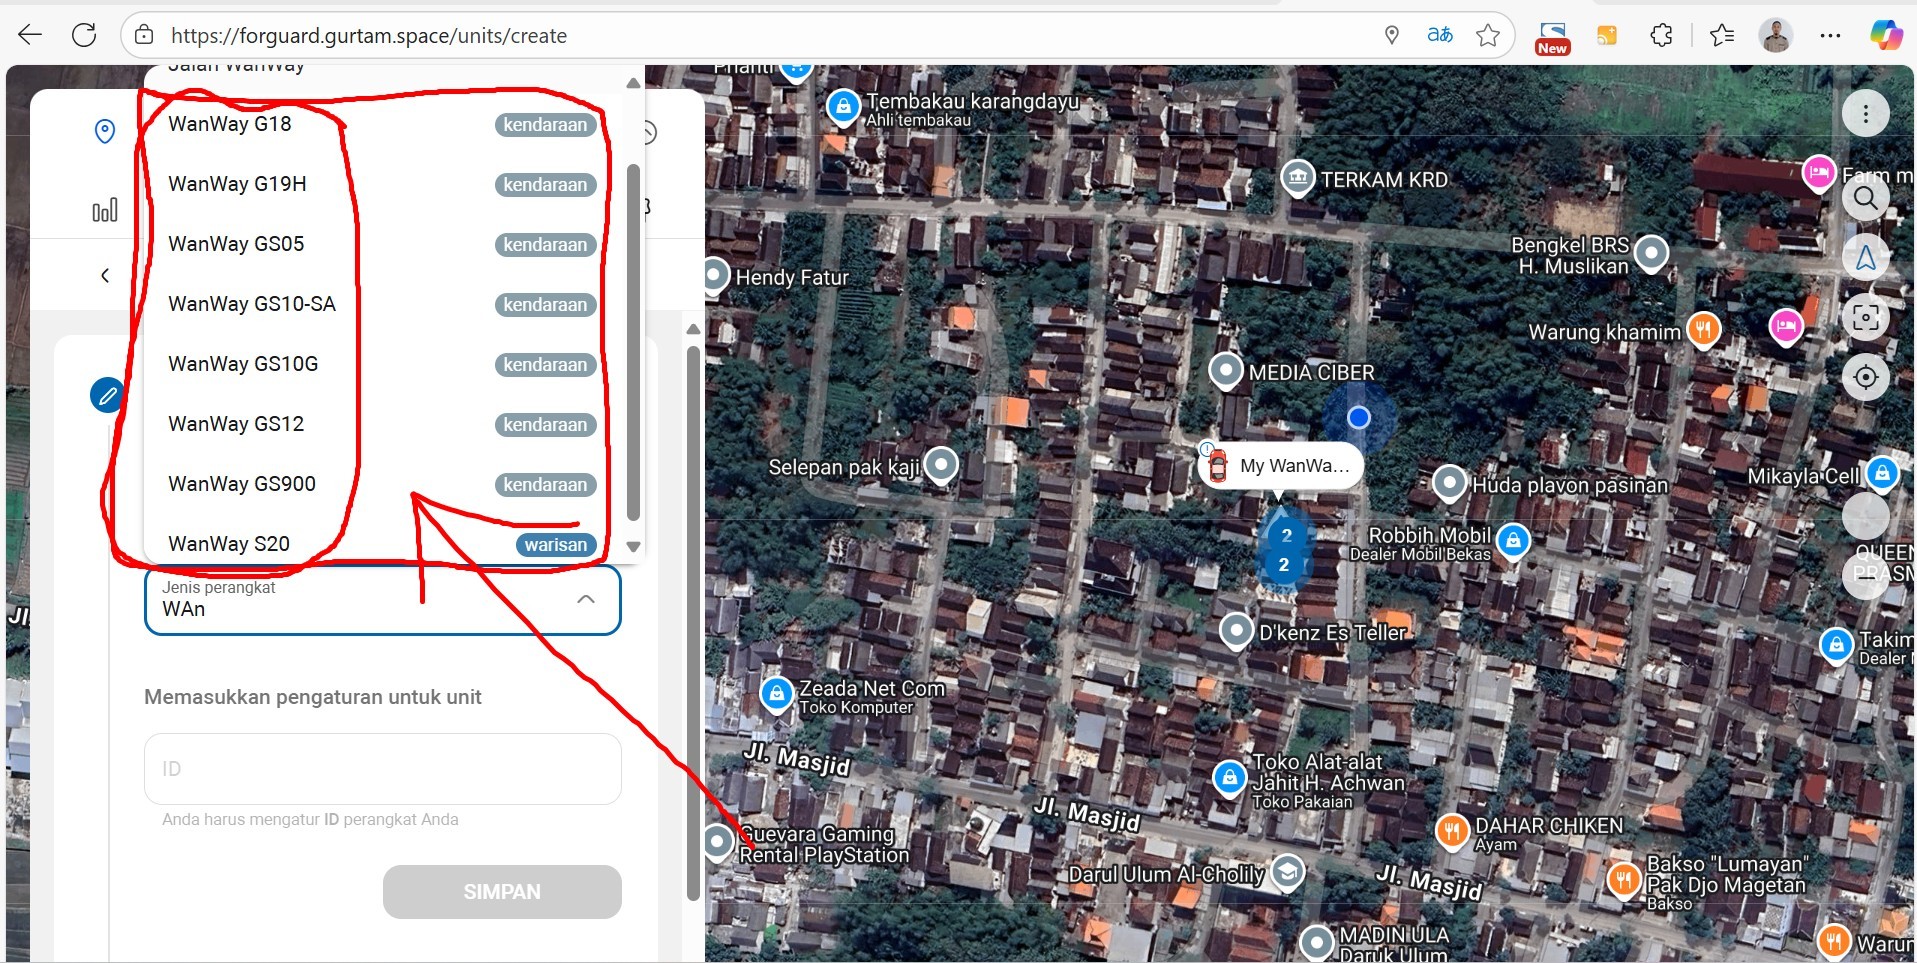Click the frame focus icon on map

point(1865,318)
